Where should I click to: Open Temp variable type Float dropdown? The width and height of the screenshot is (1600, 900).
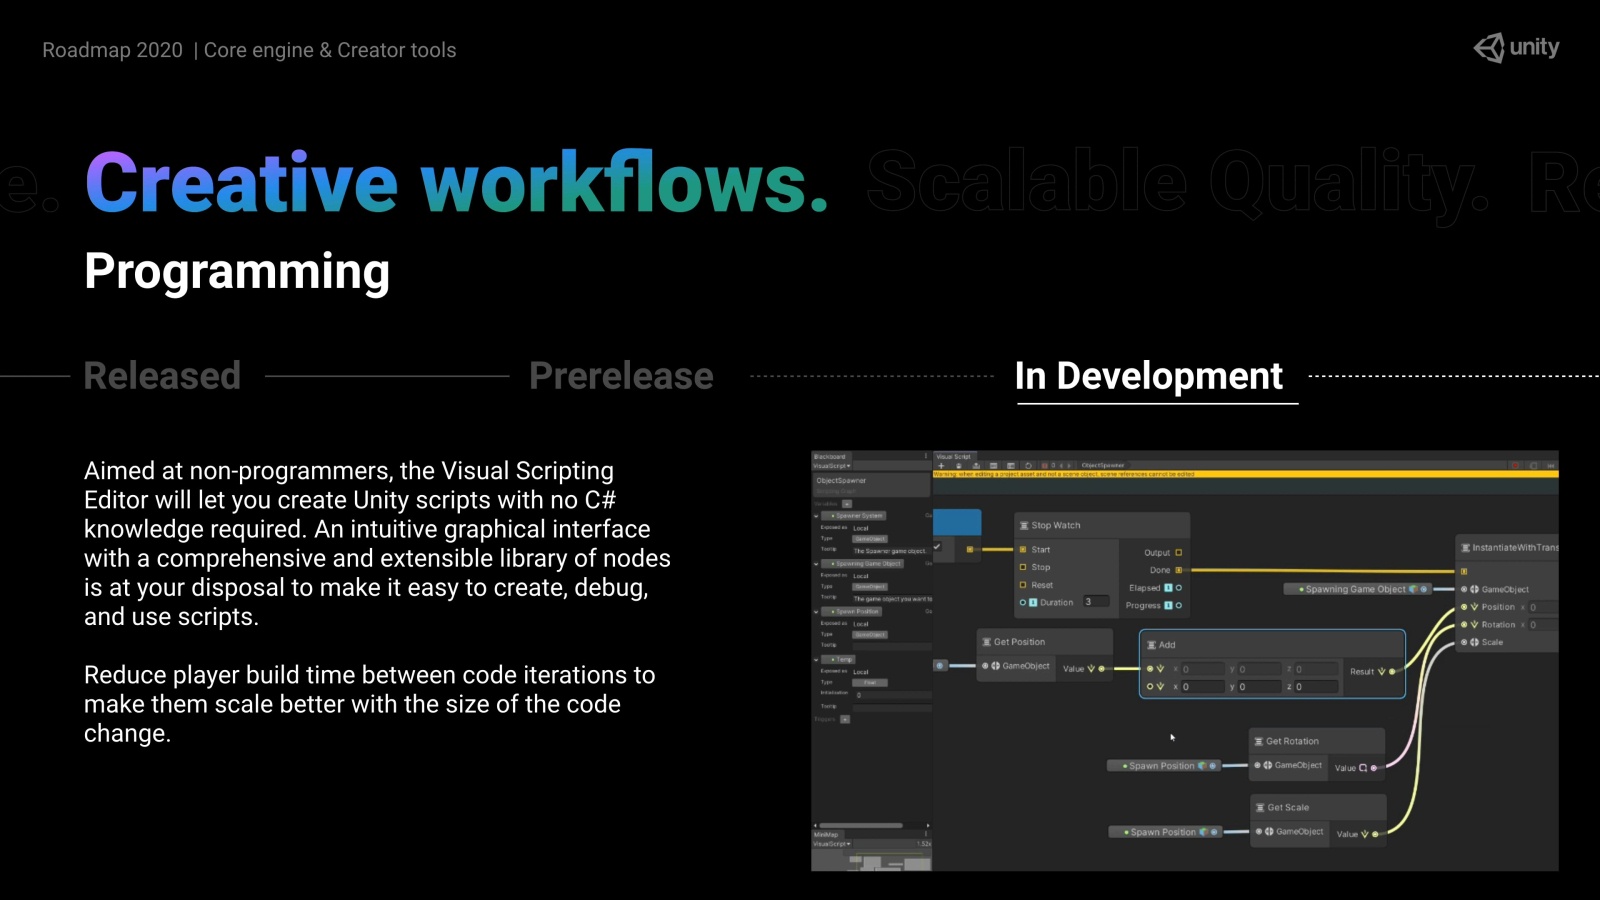(x=870, y=683)
